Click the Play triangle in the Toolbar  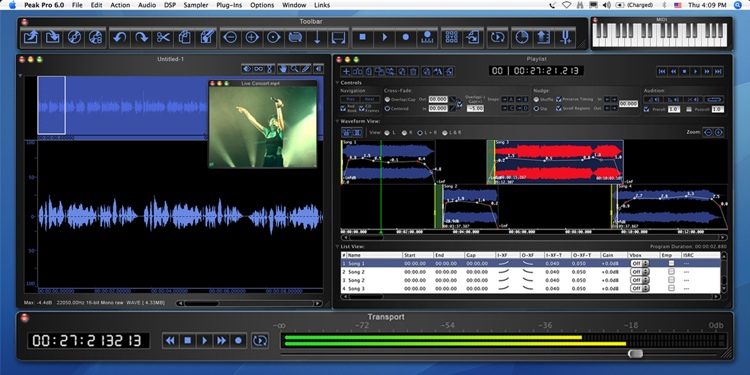coord(385,37)
